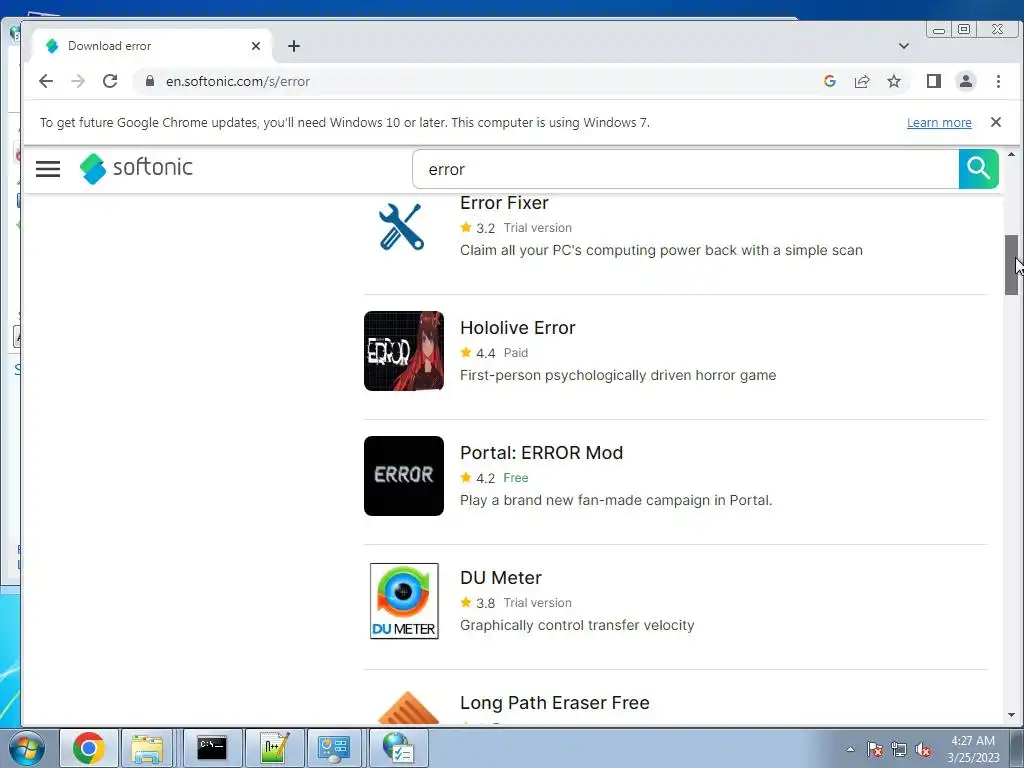View site info via padlock icon
Screen dimensions: 1024x768
150,81
